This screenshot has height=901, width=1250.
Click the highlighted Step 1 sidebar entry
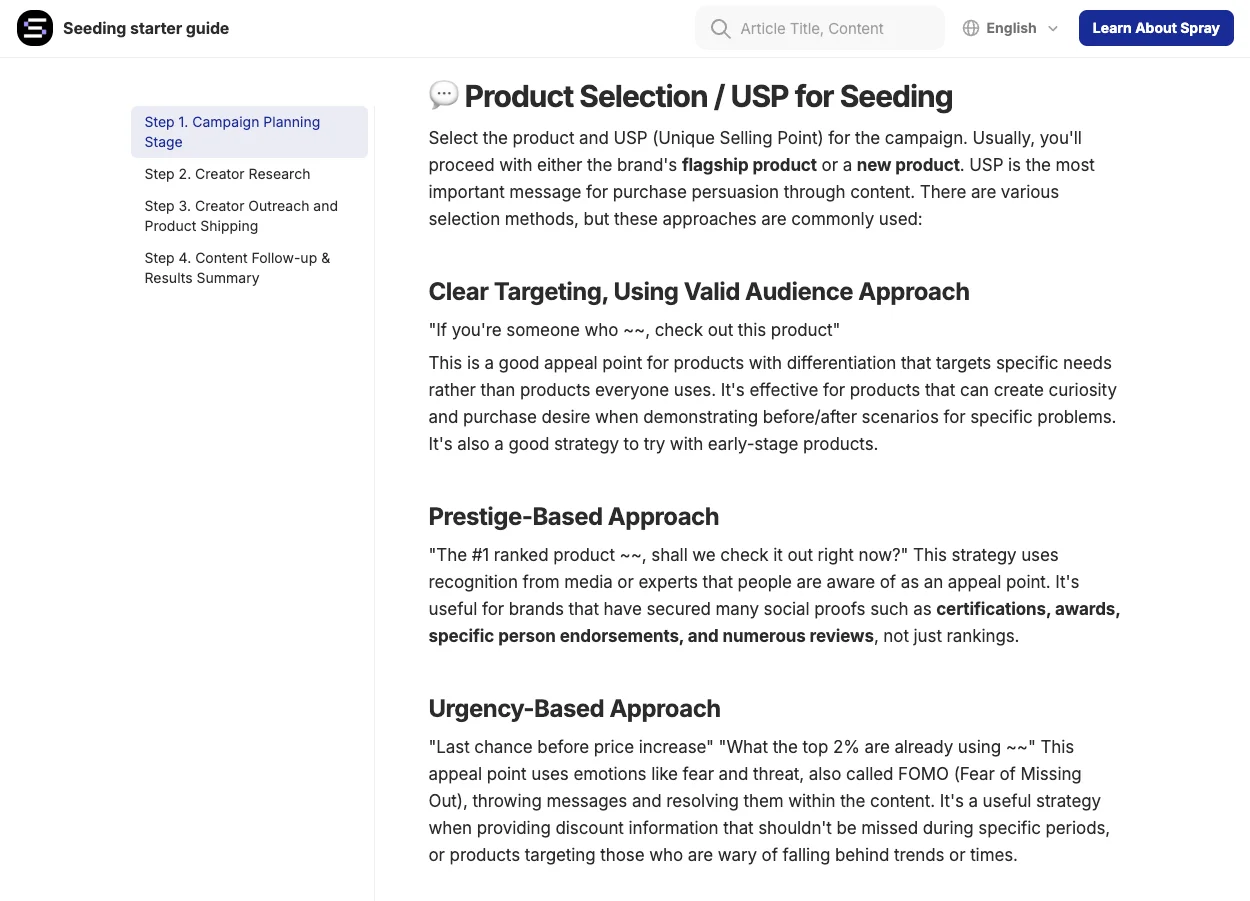(x=232, y=132)
